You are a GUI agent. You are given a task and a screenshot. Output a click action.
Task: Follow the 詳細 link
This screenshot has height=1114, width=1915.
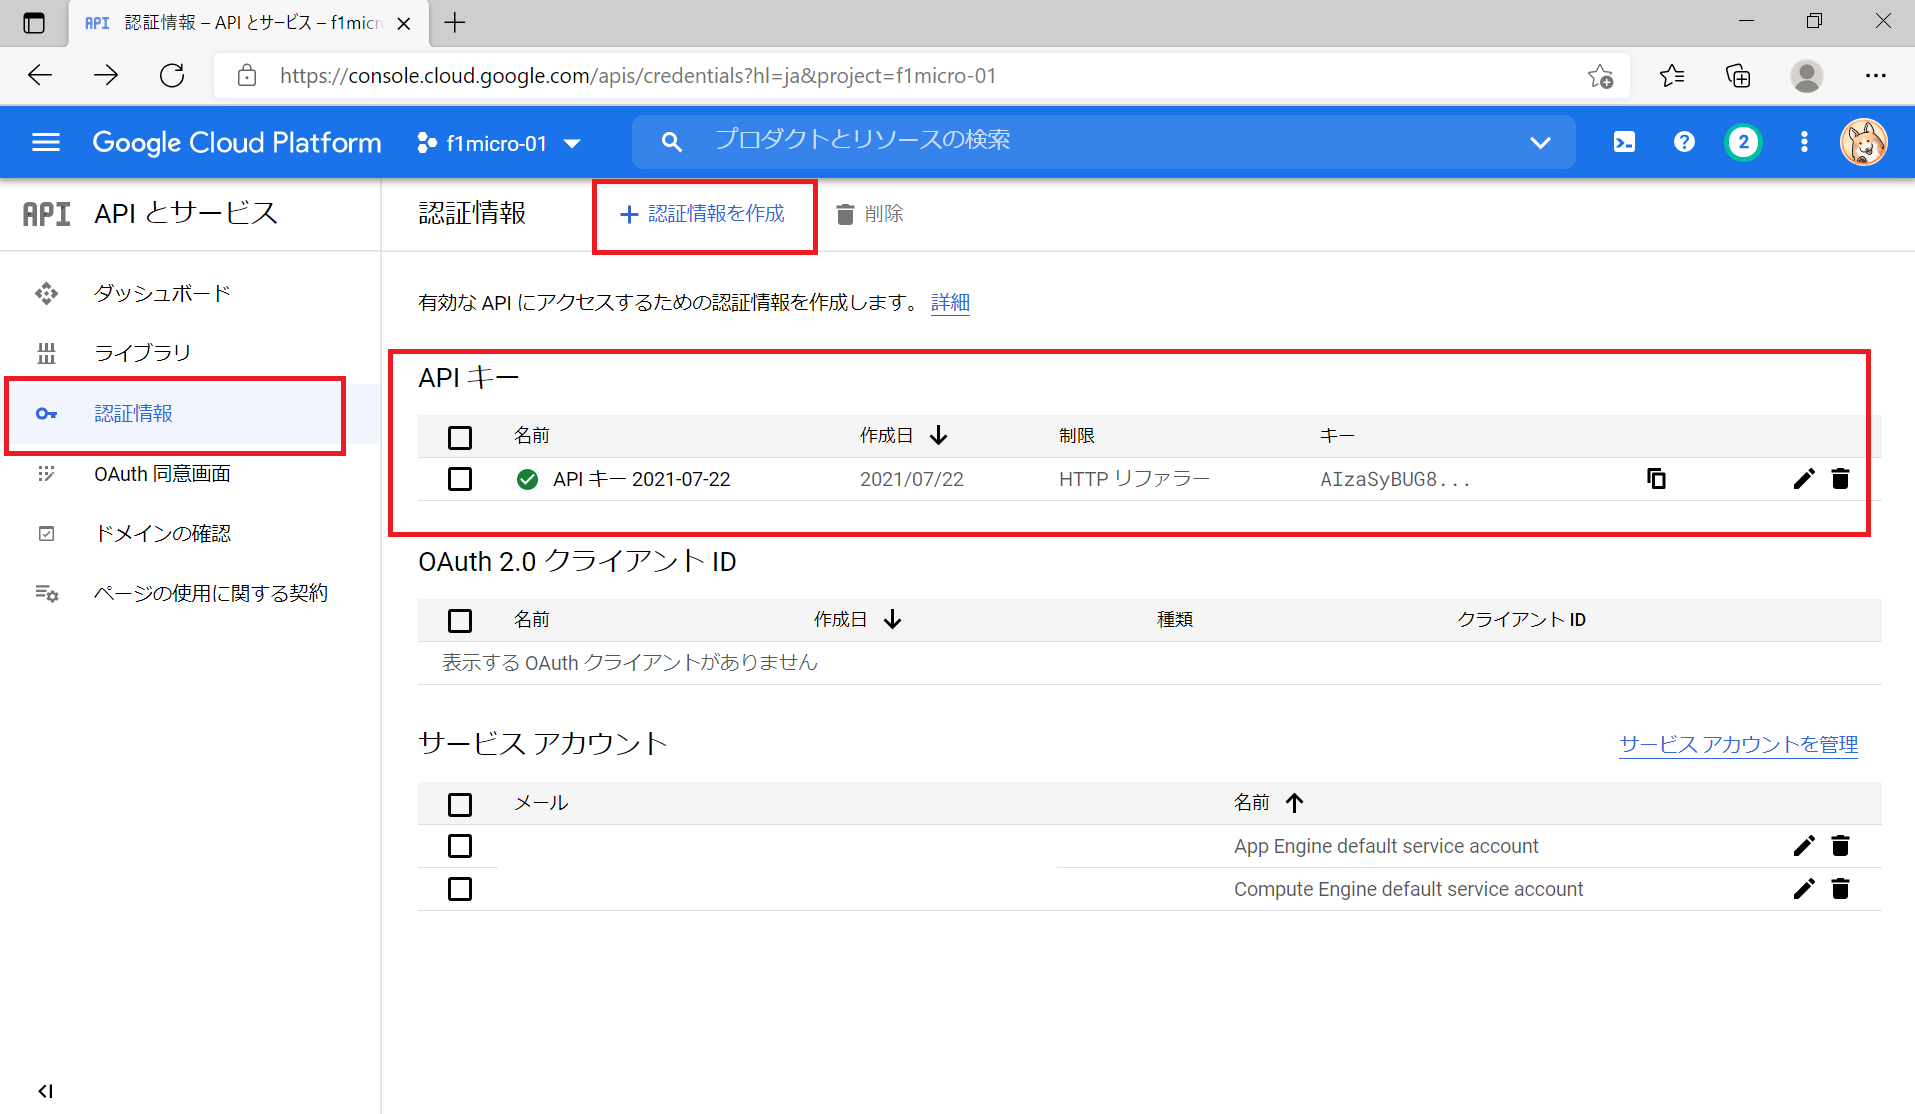[x=950, y=302]
